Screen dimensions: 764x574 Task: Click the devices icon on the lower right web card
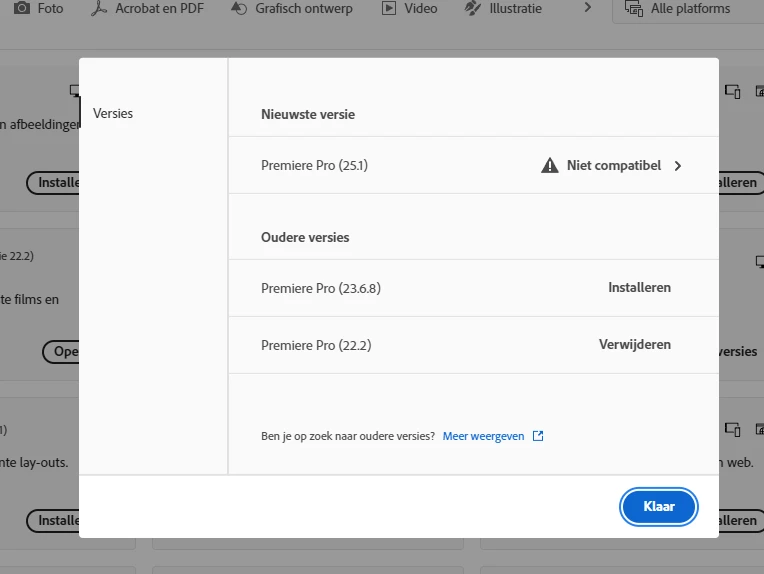(x=732, y=429)
